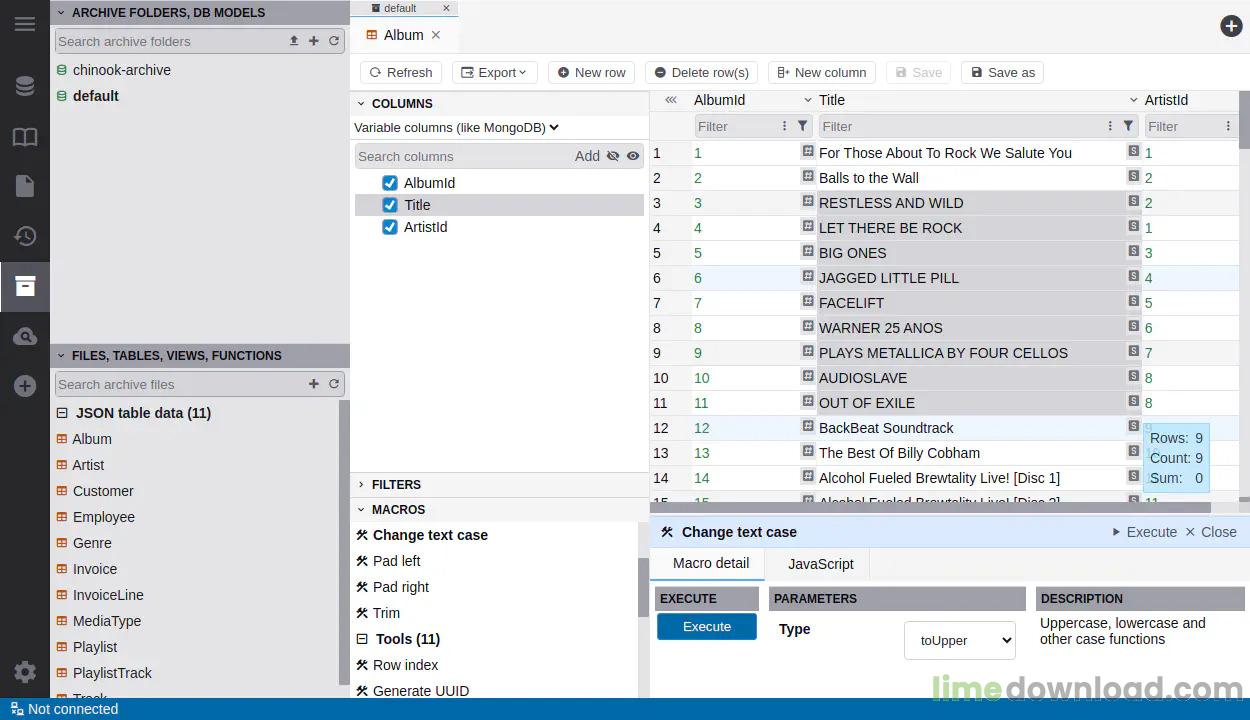The image size is (1250, 720).
Task: Click funnel icon of Title filter
Action: (1128, 126)
